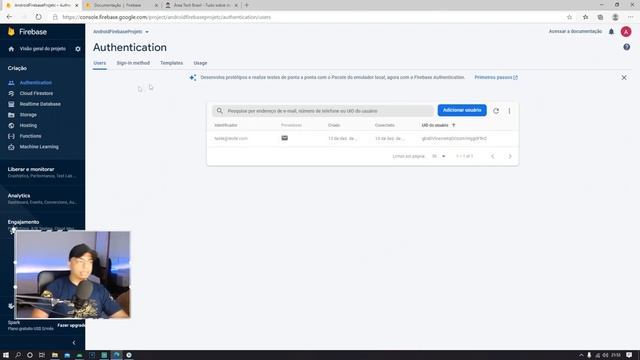Open File Explorer from the taskbar

click(54, 355)
